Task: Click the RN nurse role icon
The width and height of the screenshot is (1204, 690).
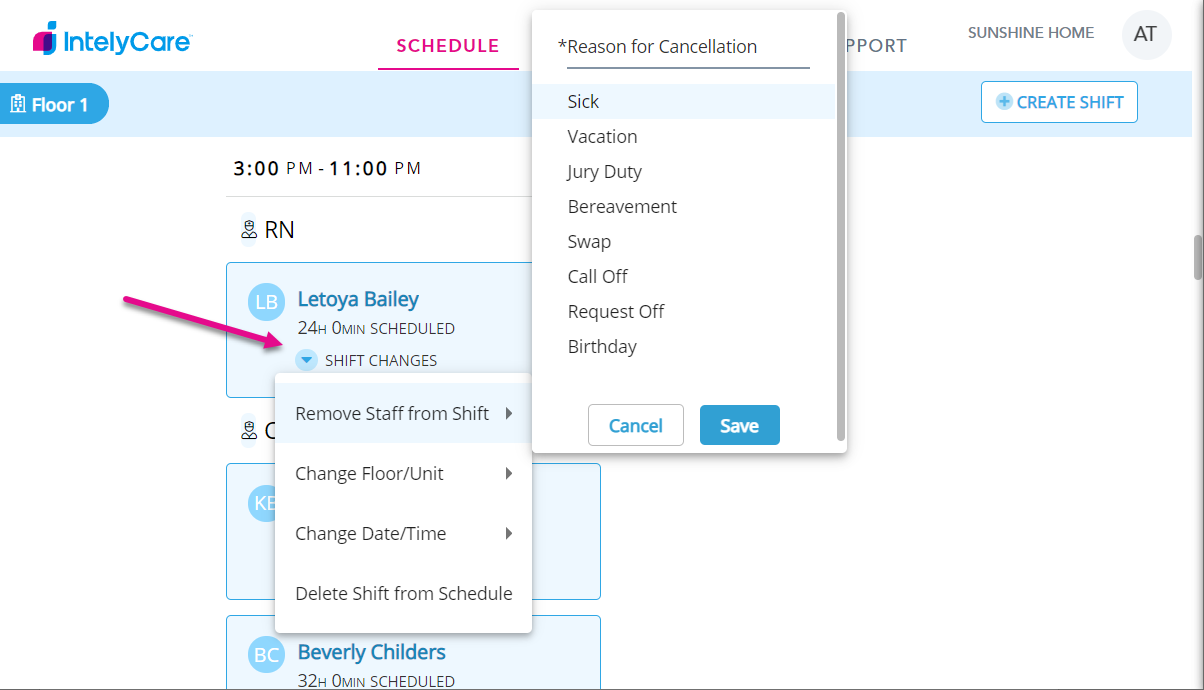Action: coord(249,230)
